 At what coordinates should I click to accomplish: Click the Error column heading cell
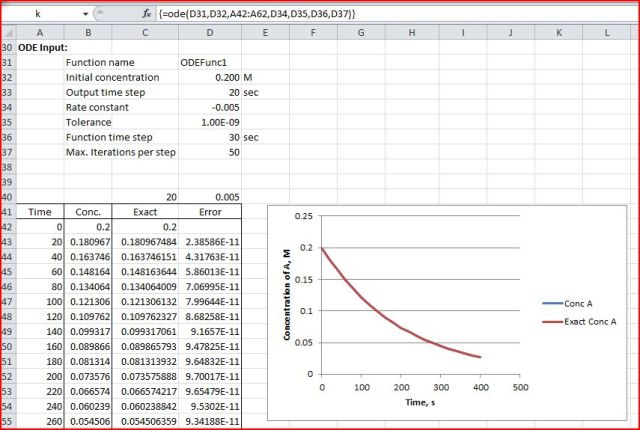(210, 212)
